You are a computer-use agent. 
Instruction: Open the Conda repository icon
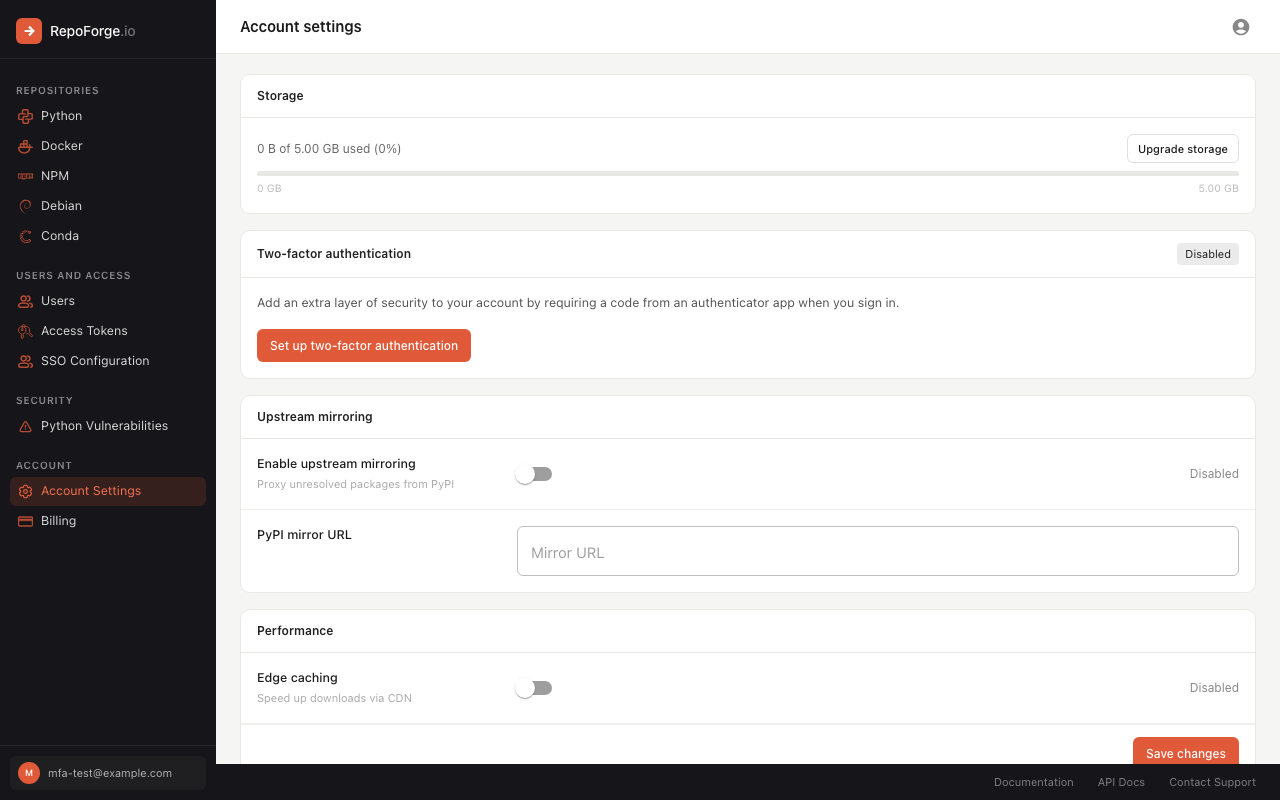(24, 235)
